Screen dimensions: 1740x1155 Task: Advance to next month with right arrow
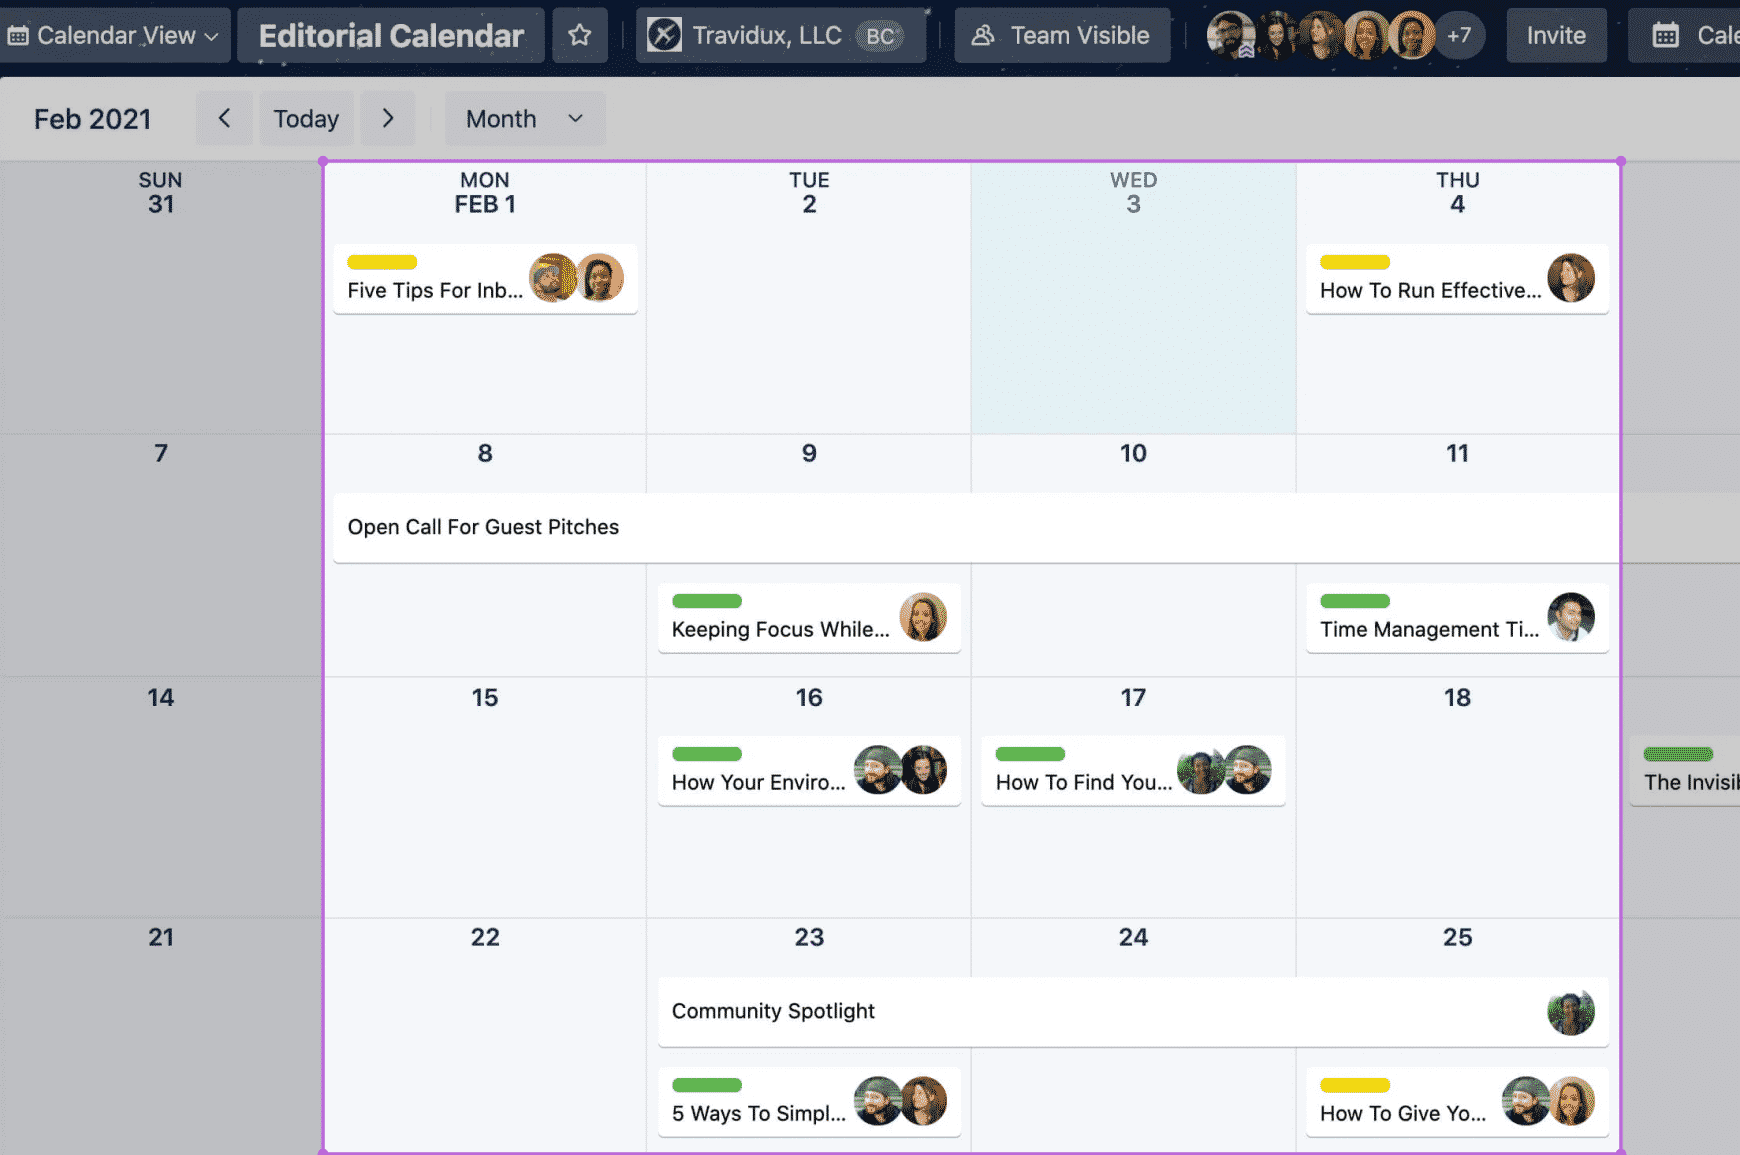(388, 119)
